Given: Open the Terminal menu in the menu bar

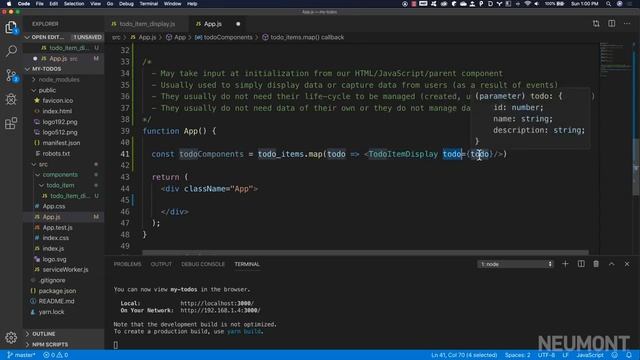Looking at the screenshot, I should 149,4.
